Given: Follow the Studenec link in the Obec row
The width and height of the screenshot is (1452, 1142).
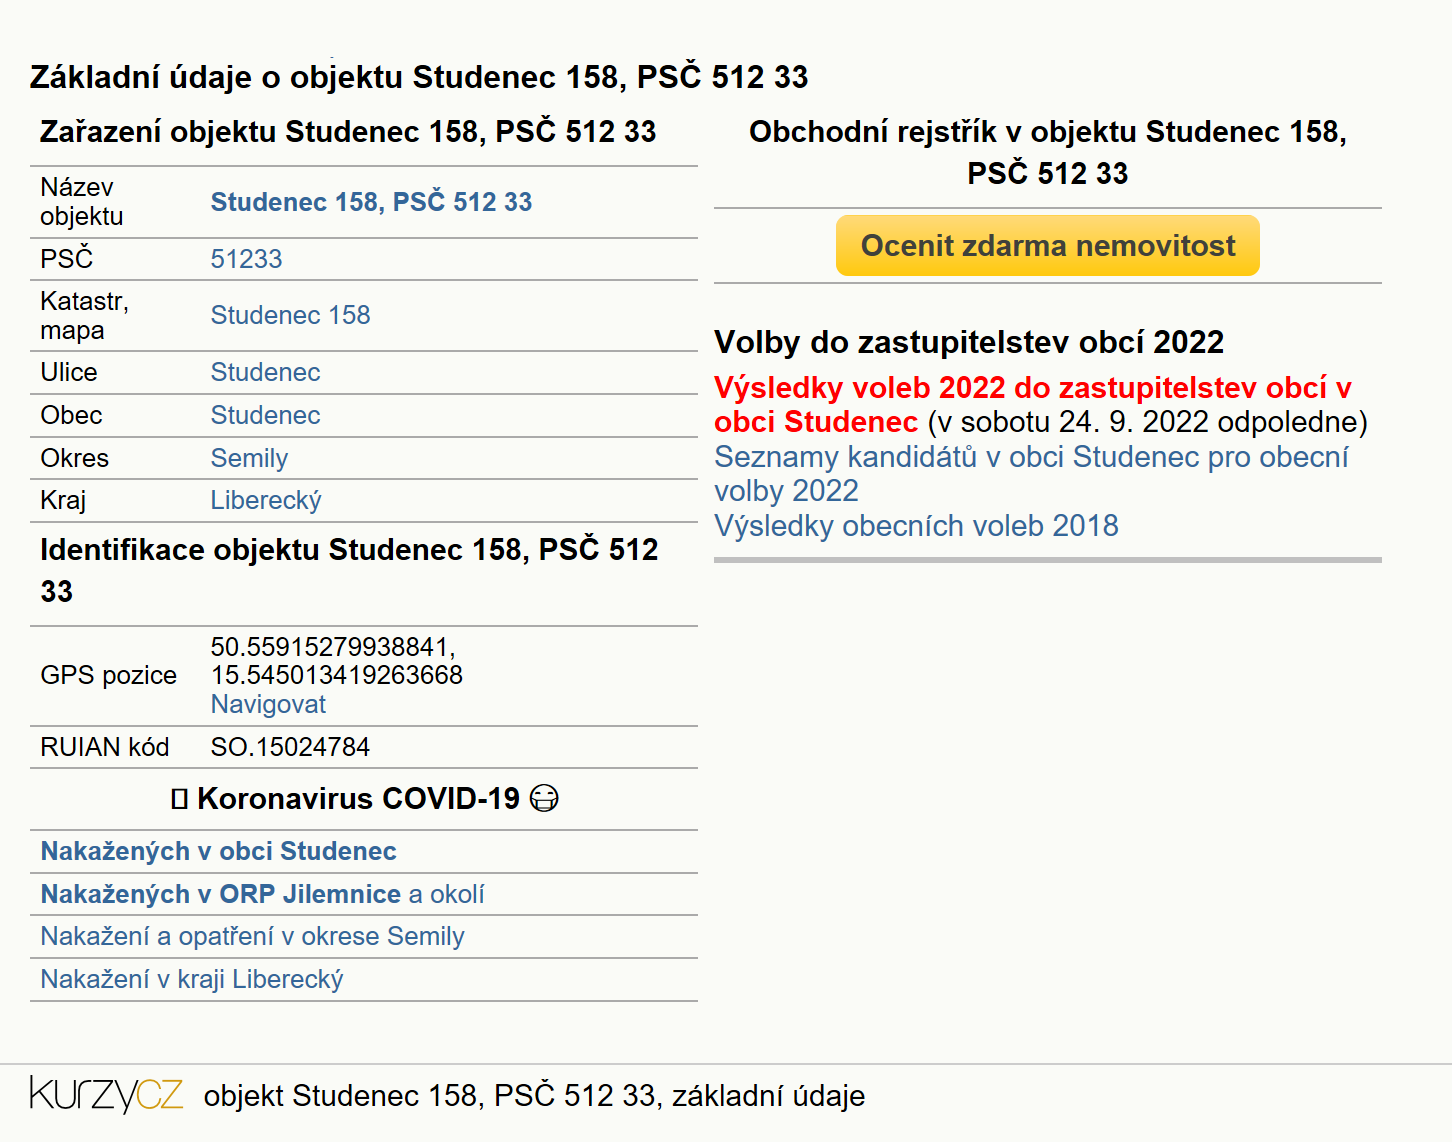Looking at the screenshot, I should click(x=265, y=415).
